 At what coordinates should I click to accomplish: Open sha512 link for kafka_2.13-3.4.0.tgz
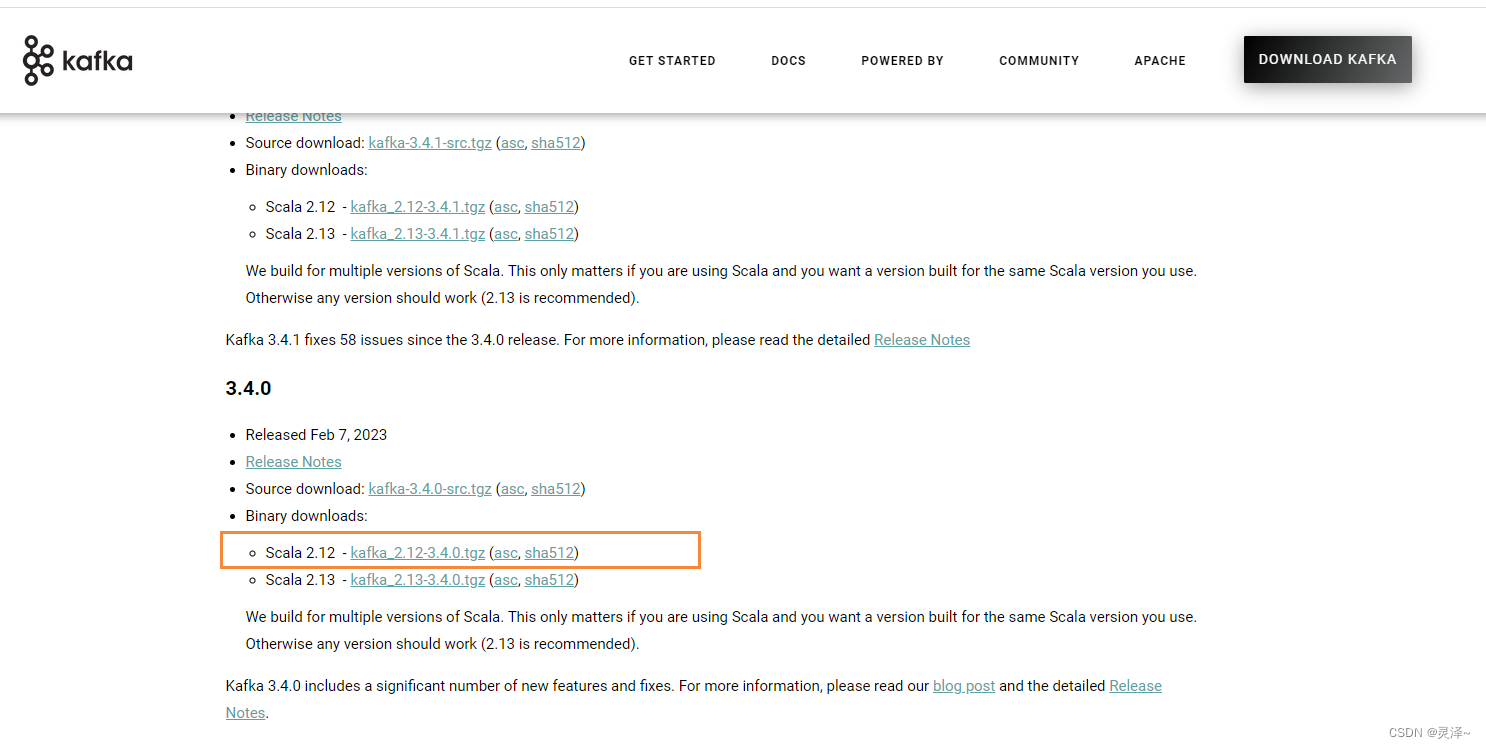549,580
